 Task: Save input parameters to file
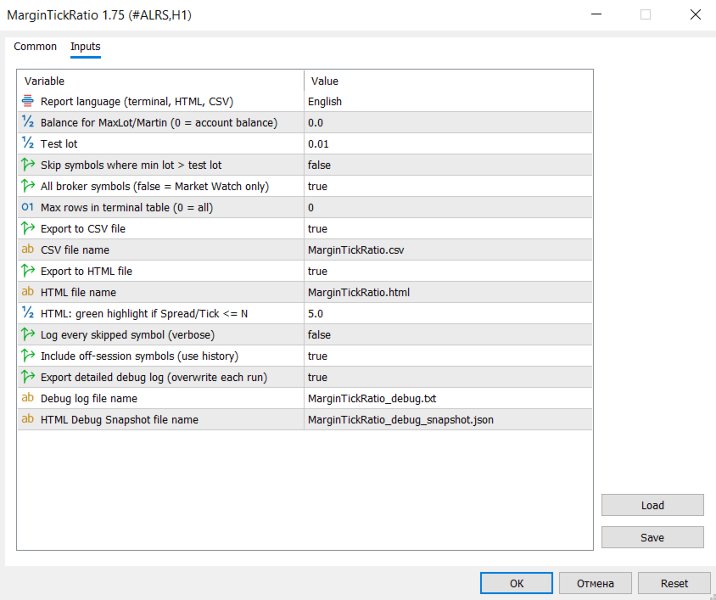652,537
